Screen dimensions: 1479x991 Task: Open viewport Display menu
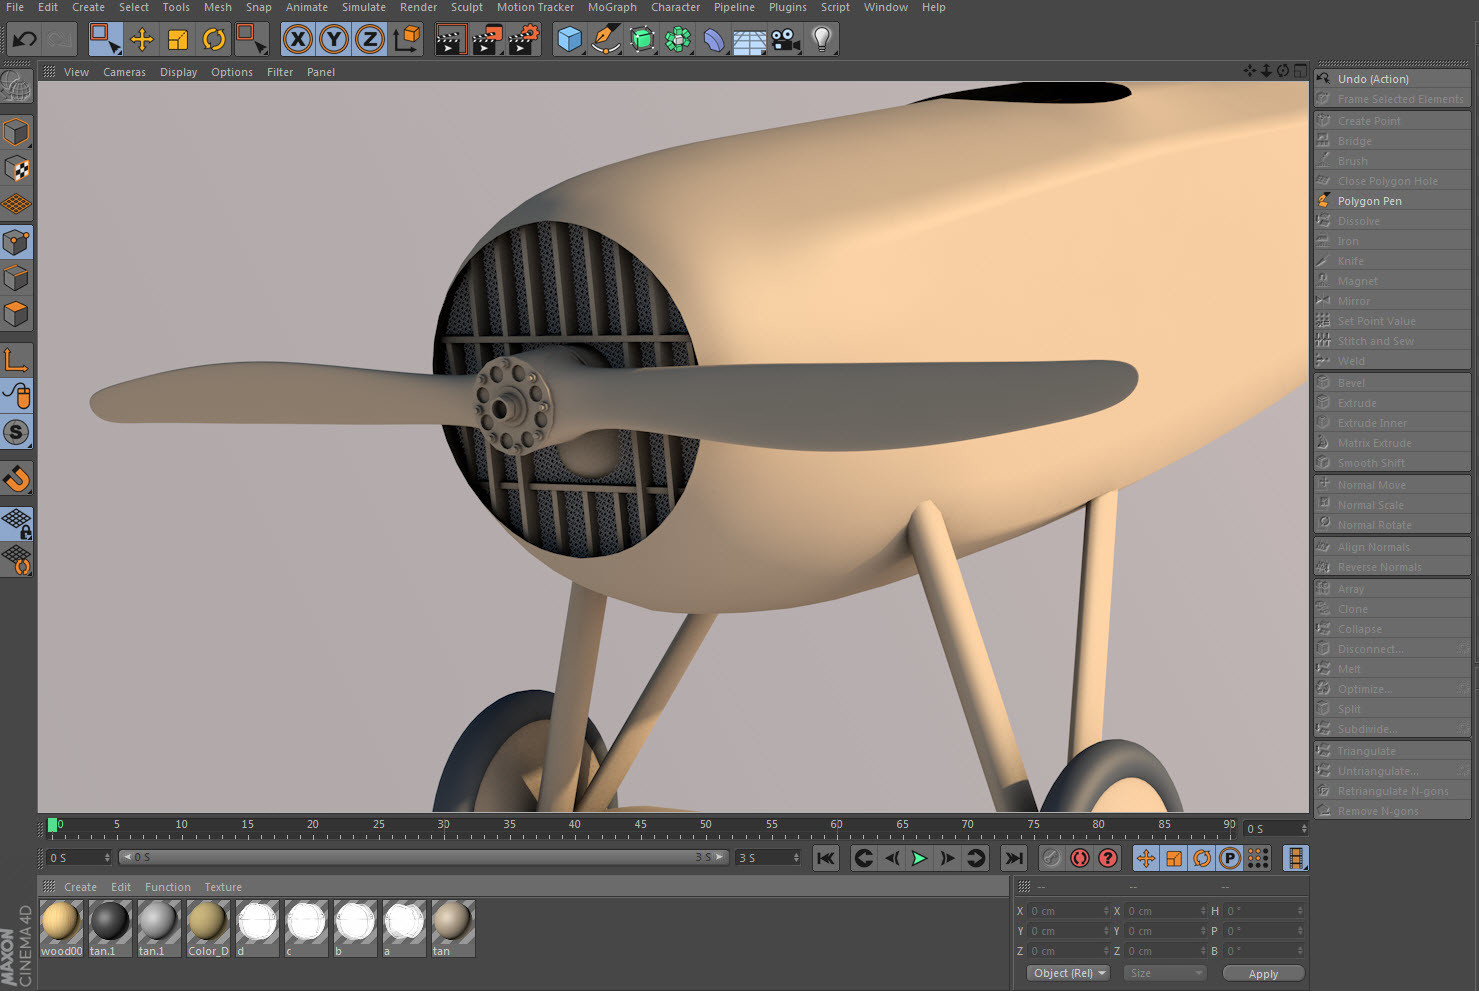click(178, 72)
